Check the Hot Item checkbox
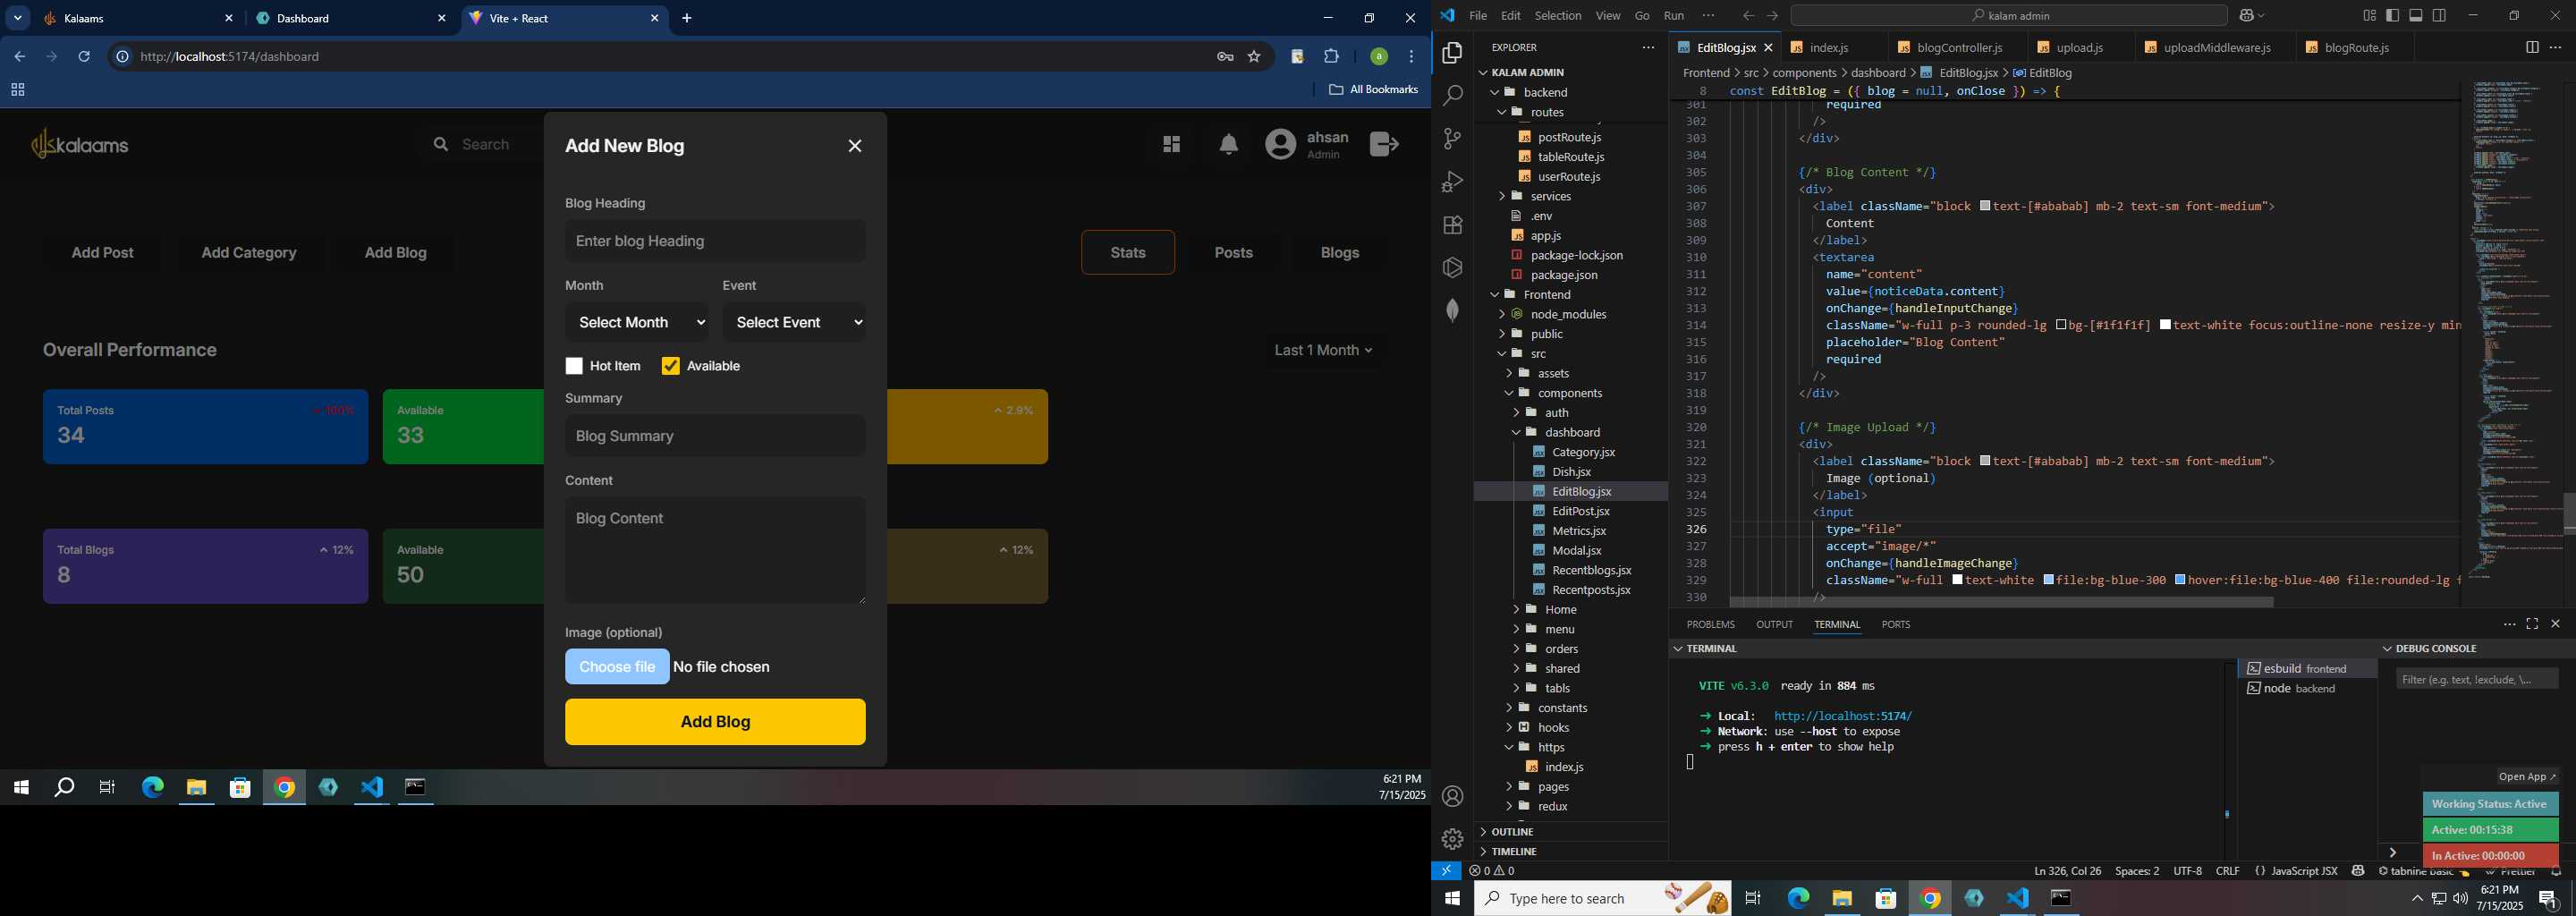 574,366
